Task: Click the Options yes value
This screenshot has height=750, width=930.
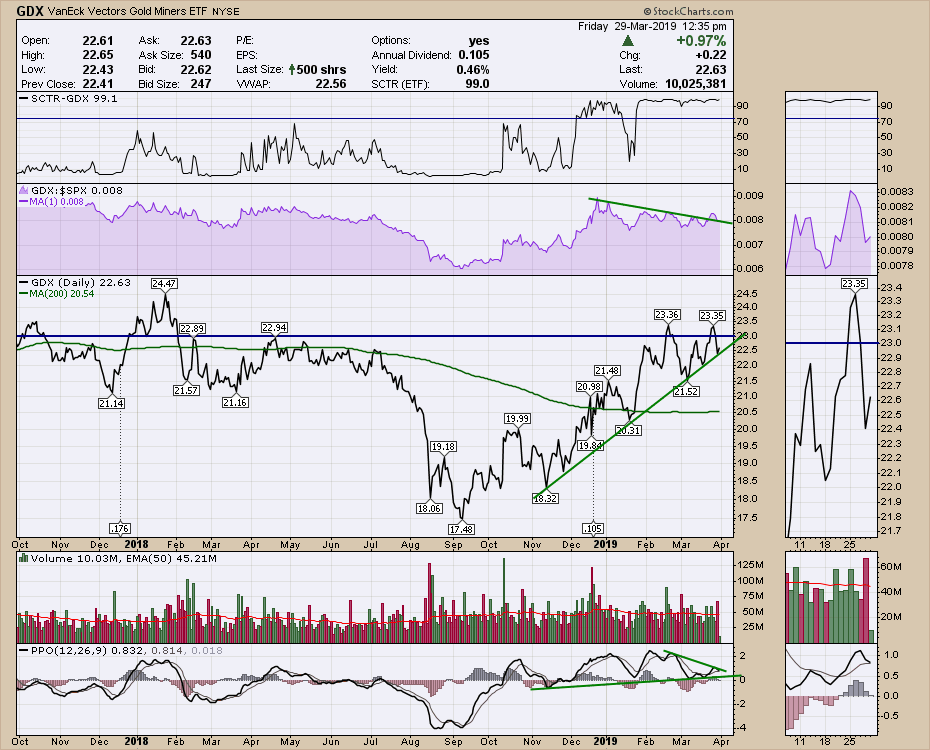Action: (x=479, y=40)
